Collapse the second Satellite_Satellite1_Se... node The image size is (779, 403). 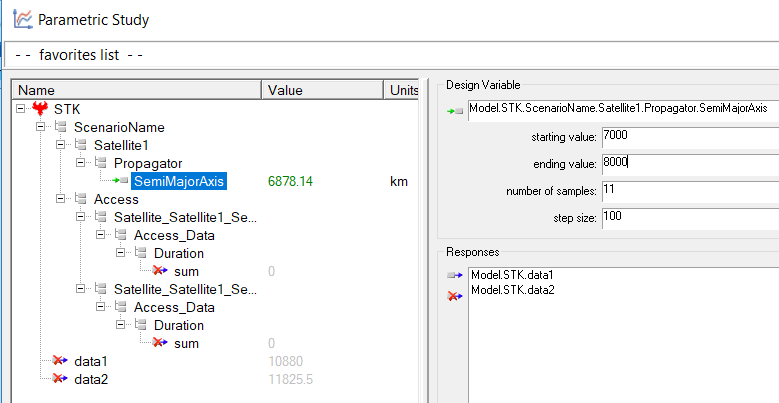(81, 289)
